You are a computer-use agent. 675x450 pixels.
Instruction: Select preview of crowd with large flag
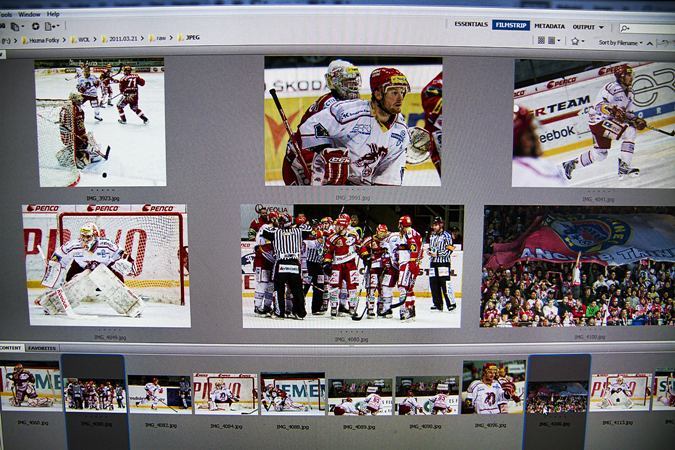click(x=578, y=266)
